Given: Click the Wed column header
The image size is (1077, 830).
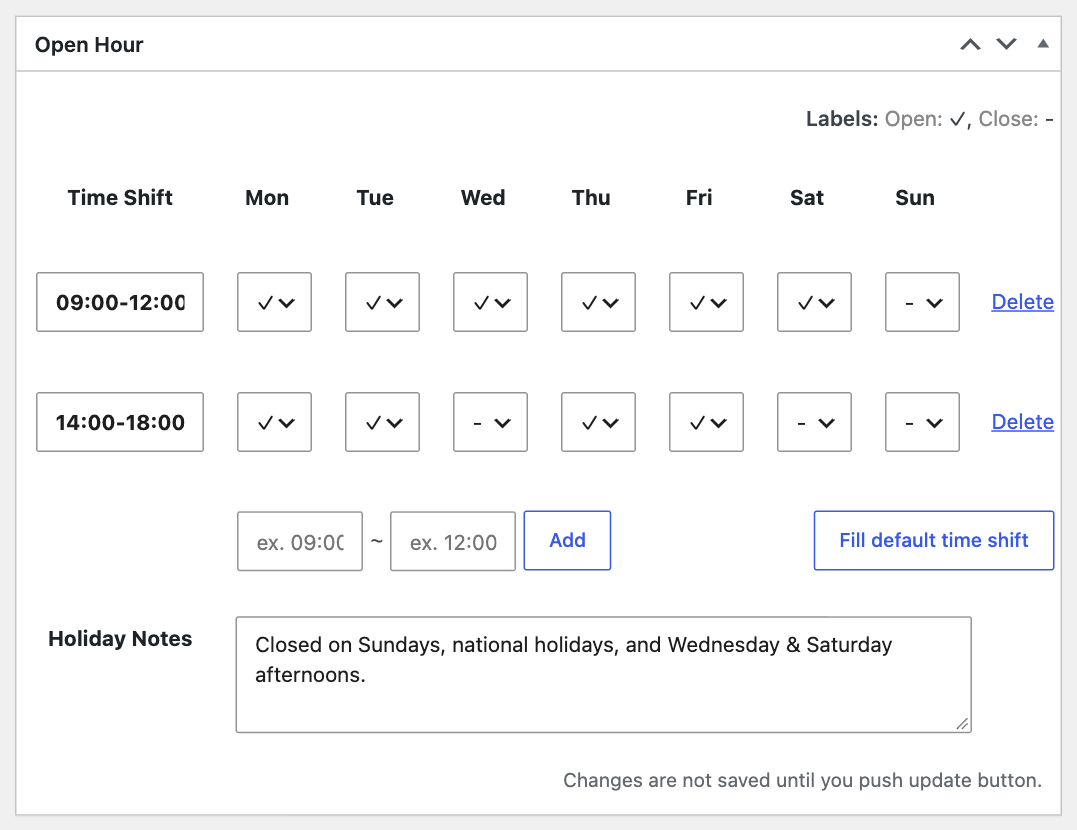Looking at the screenshot, I should [x=483, y=198].
